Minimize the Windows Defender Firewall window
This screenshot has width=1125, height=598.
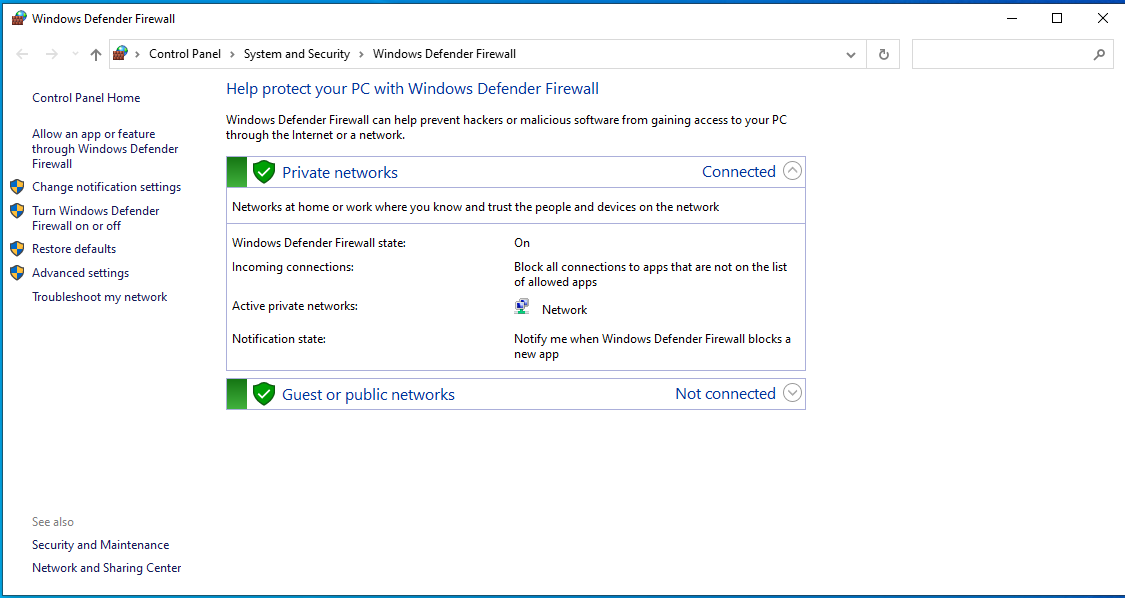[x=1011, y=19]
